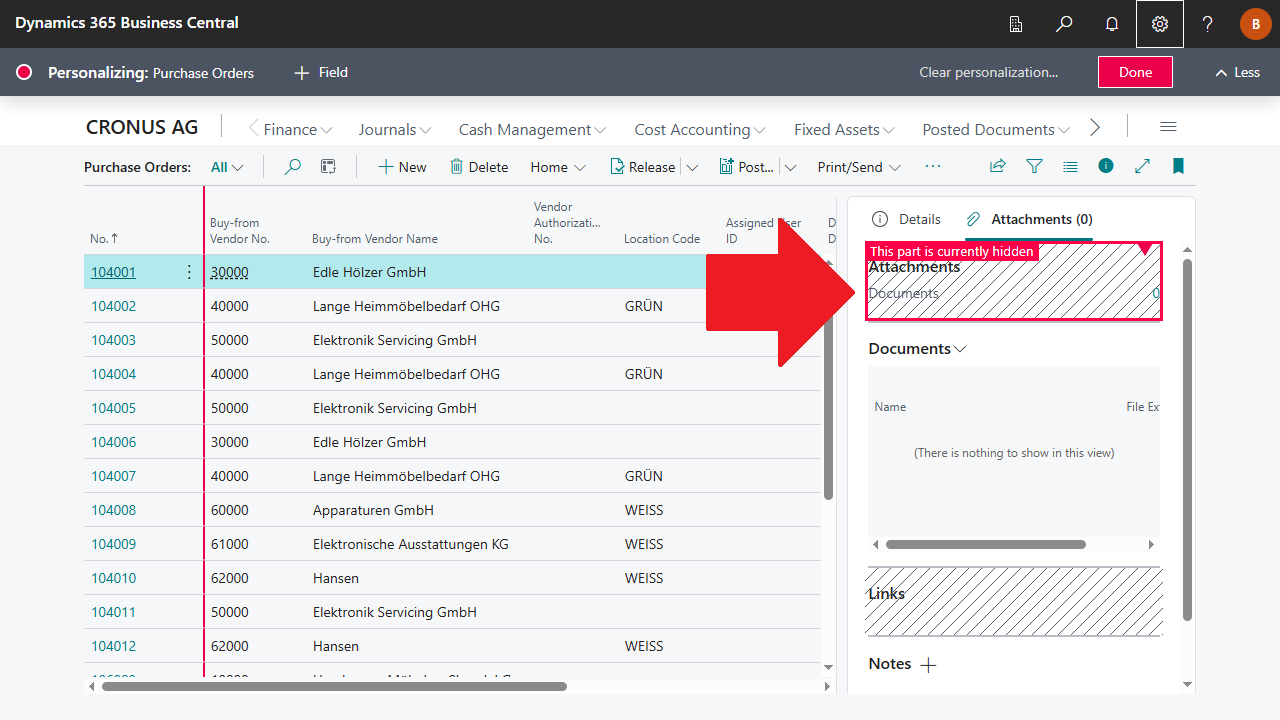Add a new note with plus icon
Viewport: 1280px width, 720px height.
[x=928, y=665]
